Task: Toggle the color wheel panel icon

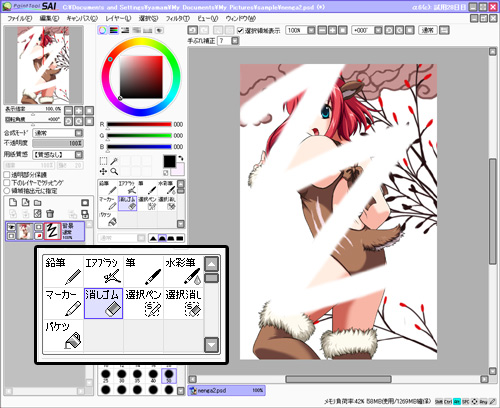Action: click(102, 30)
